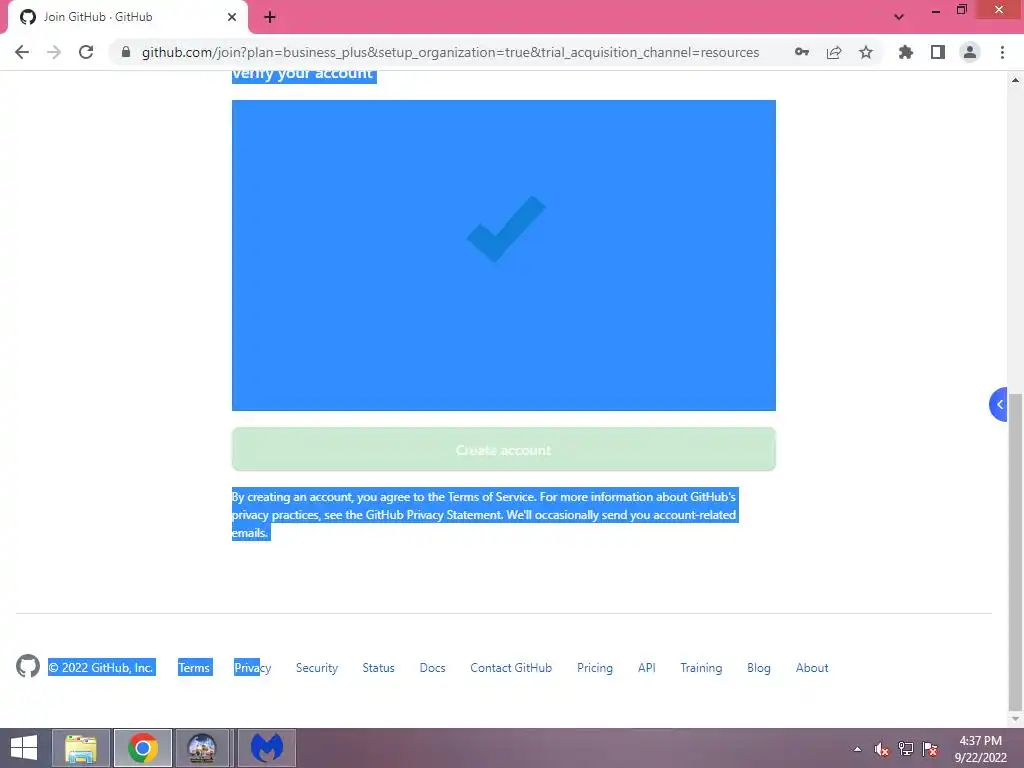Expand the blue side panel arrow
The height and width of the screenshot is (768, 1024).
pyautogui.click(x=999, y=404)
